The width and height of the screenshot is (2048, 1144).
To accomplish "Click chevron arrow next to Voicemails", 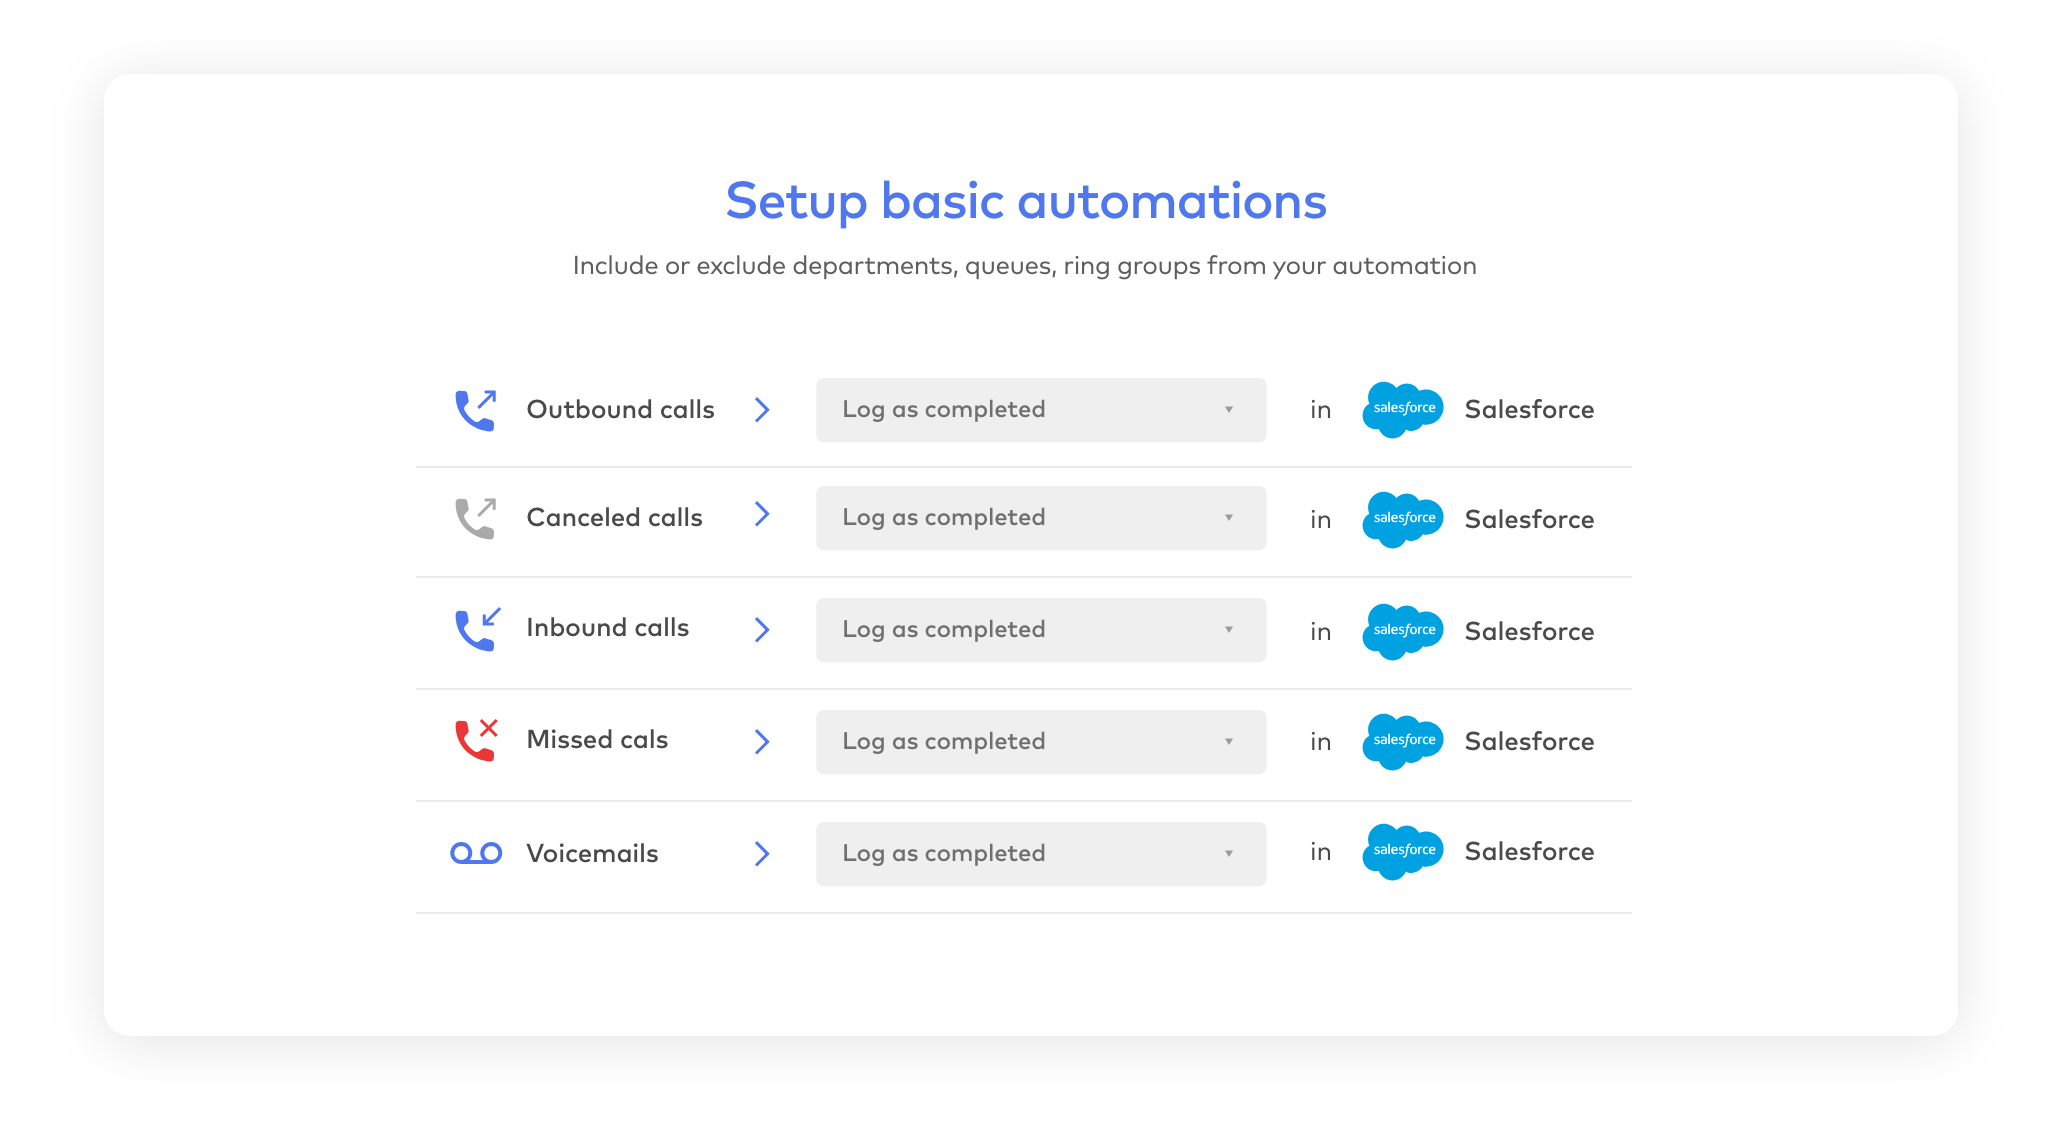I will point(762,853).
